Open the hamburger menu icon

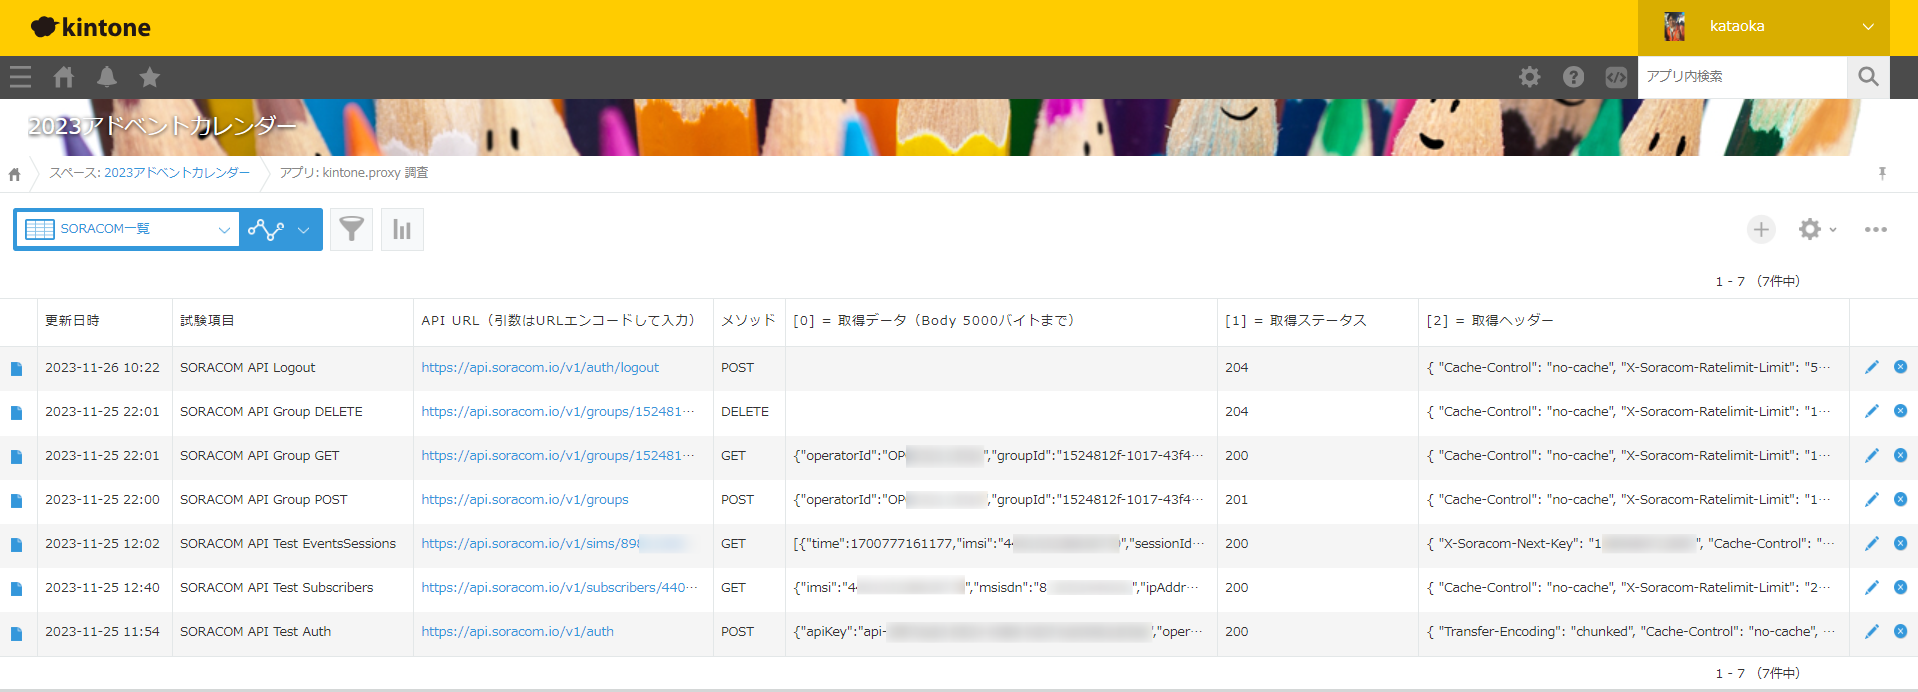(20, 77)
